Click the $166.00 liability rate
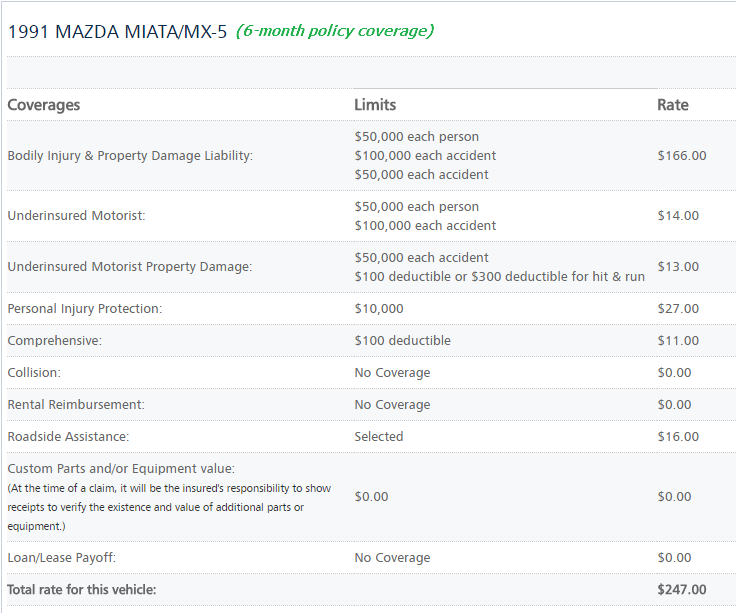The width and height of the screenshot is (736, 613). 681,156
